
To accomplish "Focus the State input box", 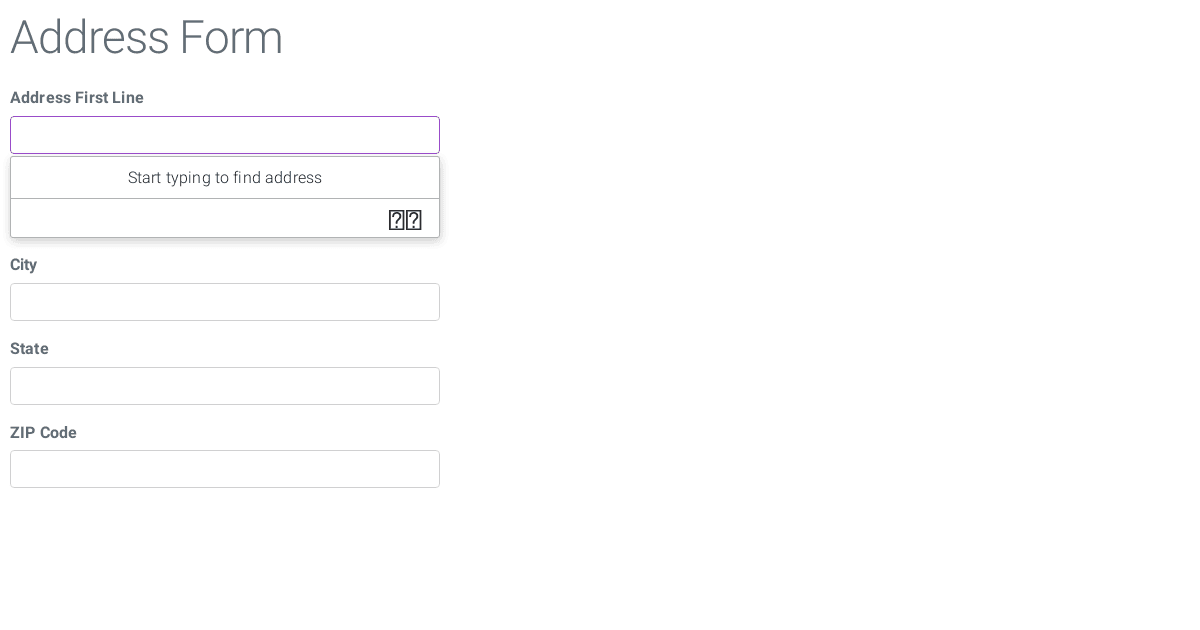I will click(225, 386).
